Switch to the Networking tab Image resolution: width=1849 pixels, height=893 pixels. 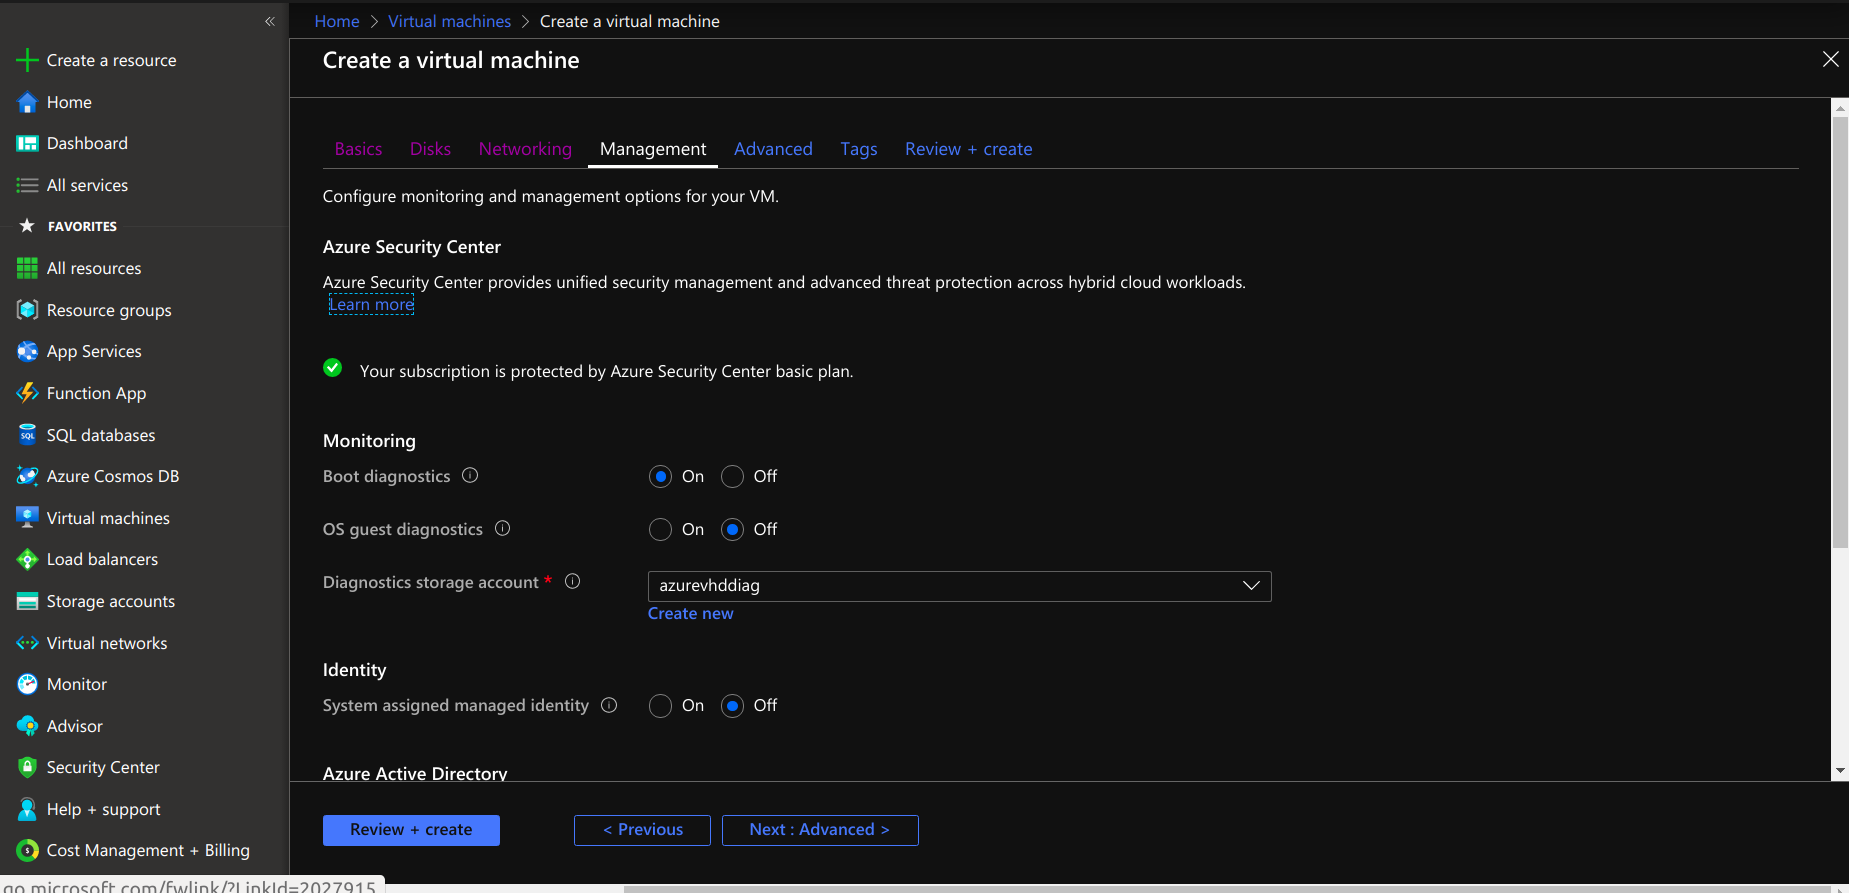point(525,149)
